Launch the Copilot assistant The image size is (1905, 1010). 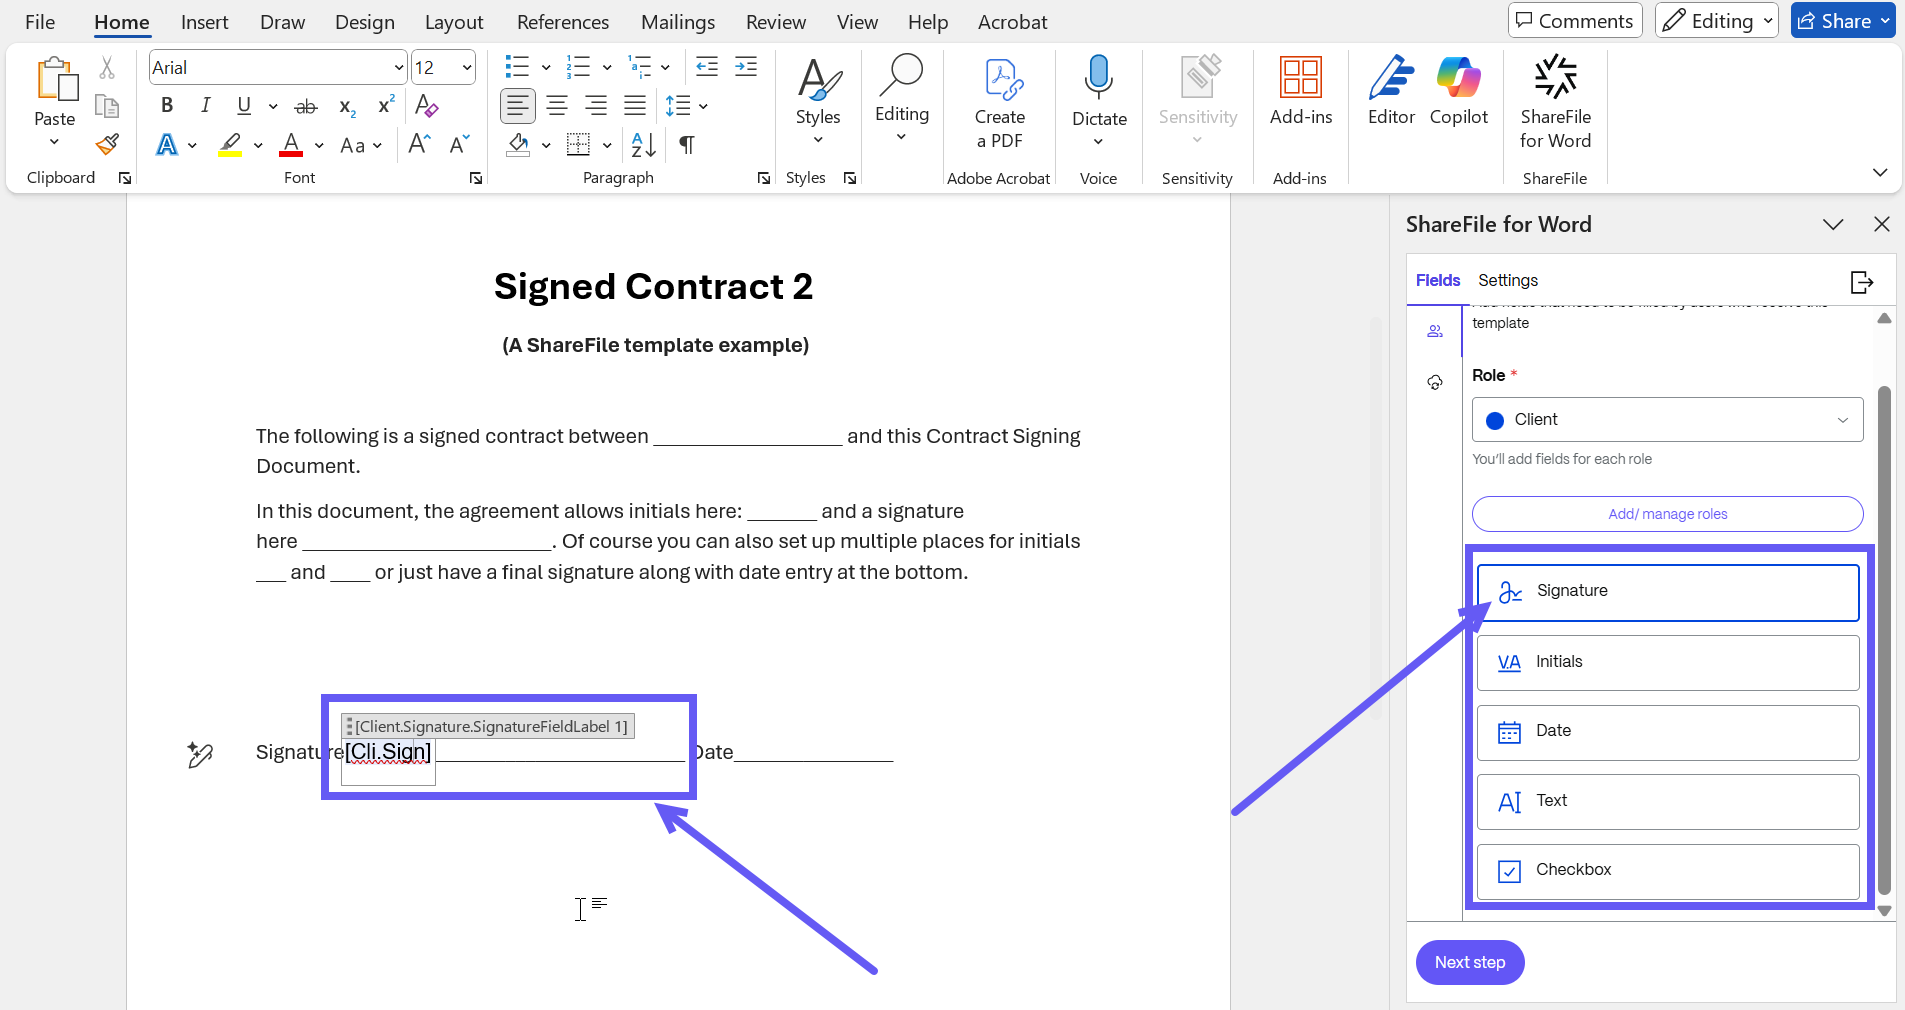tap(1458, 92)
